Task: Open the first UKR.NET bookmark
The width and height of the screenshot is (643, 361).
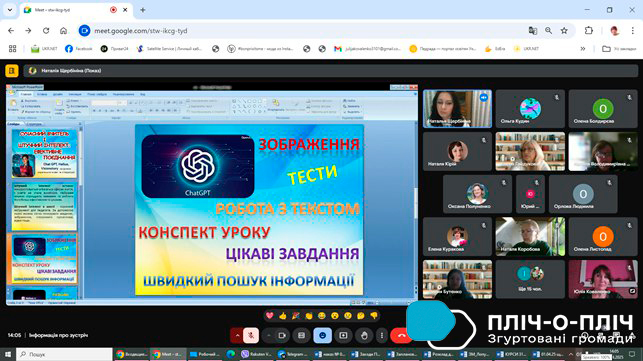Action: click(44, 49)
